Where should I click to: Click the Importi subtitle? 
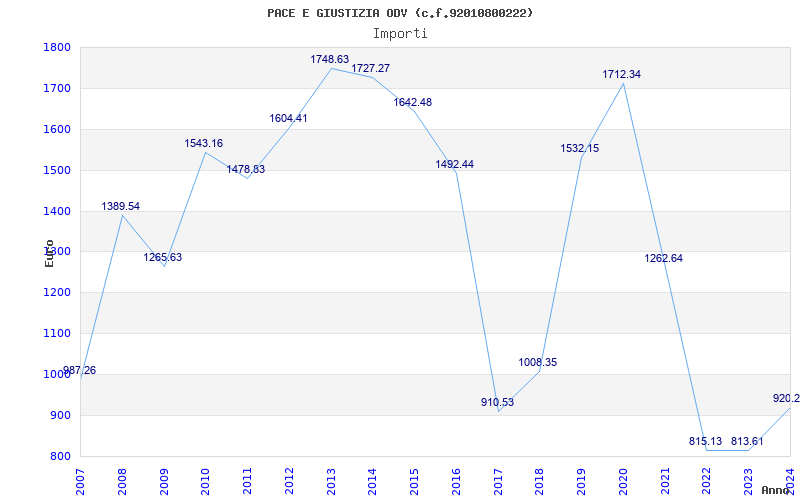400,34
